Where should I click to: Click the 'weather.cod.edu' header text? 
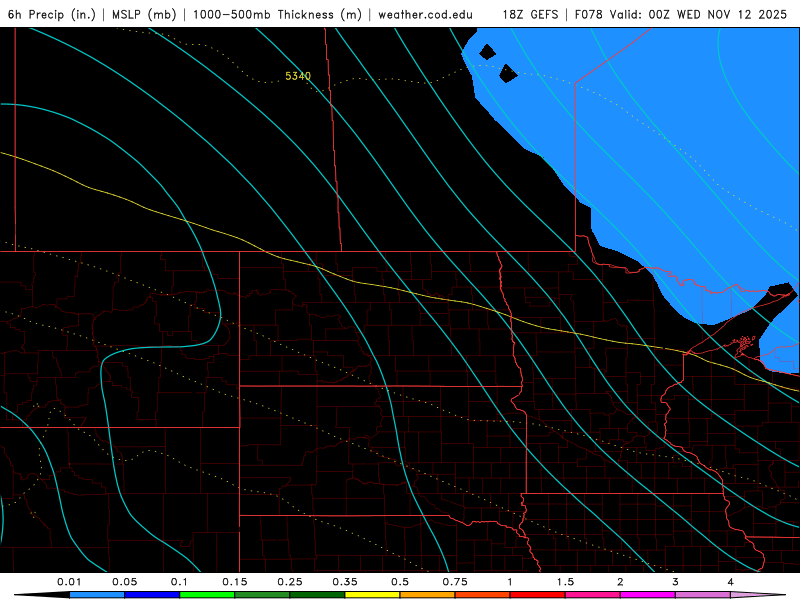coord(425,14)
